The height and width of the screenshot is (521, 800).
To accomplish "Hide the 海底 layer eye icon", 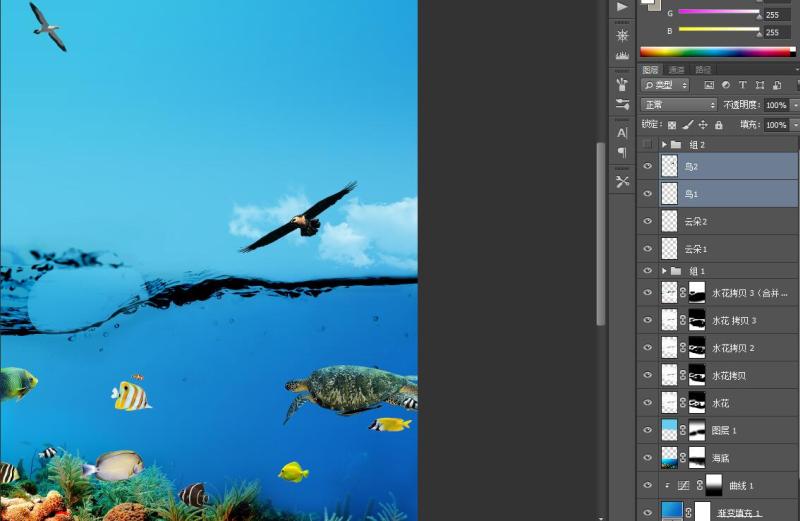I will [x=647, y=458].
